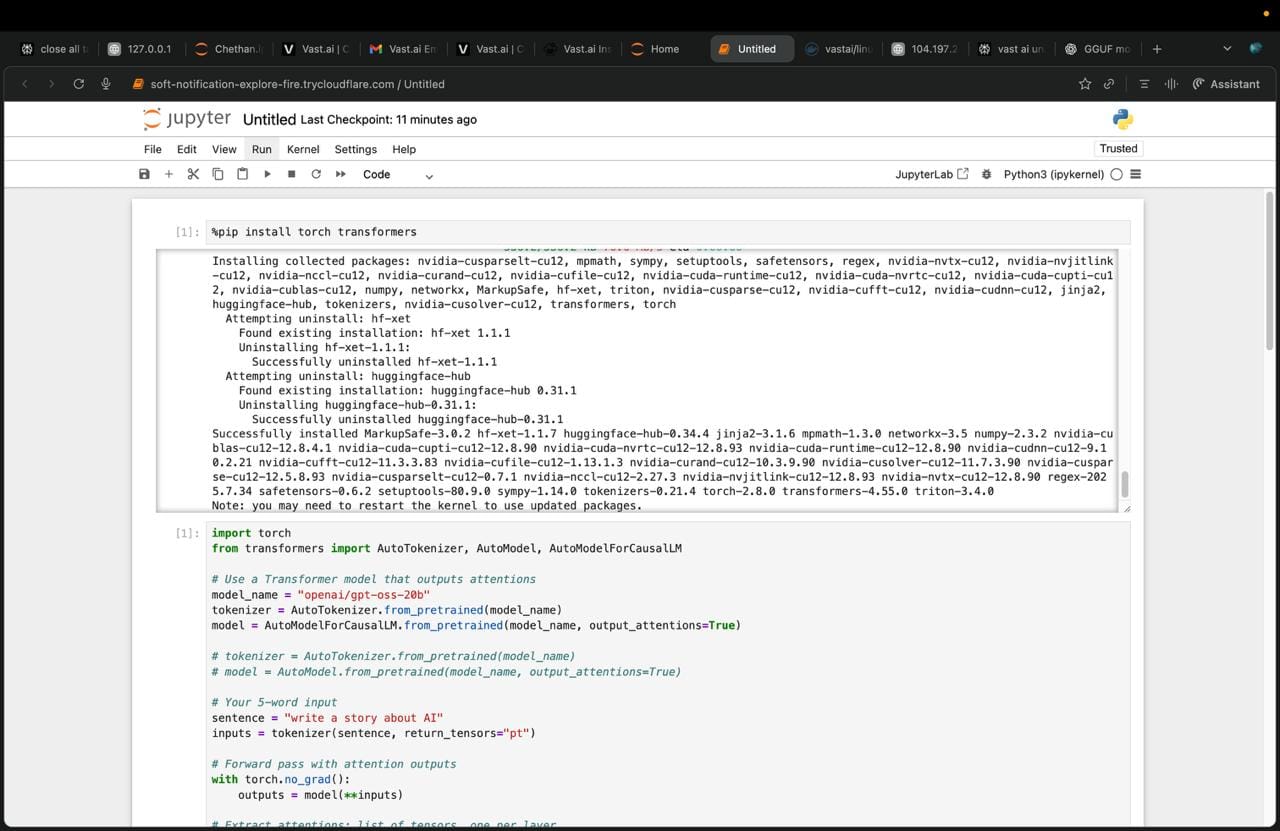1280x831 pixels.
Task: Save the notebook with the floppy disk icon
Action: tap(144, 174)
